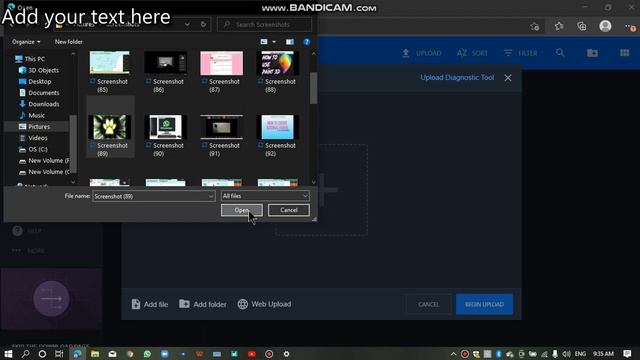
Task: Click the refresh icon in address bar
Action: 203,24
